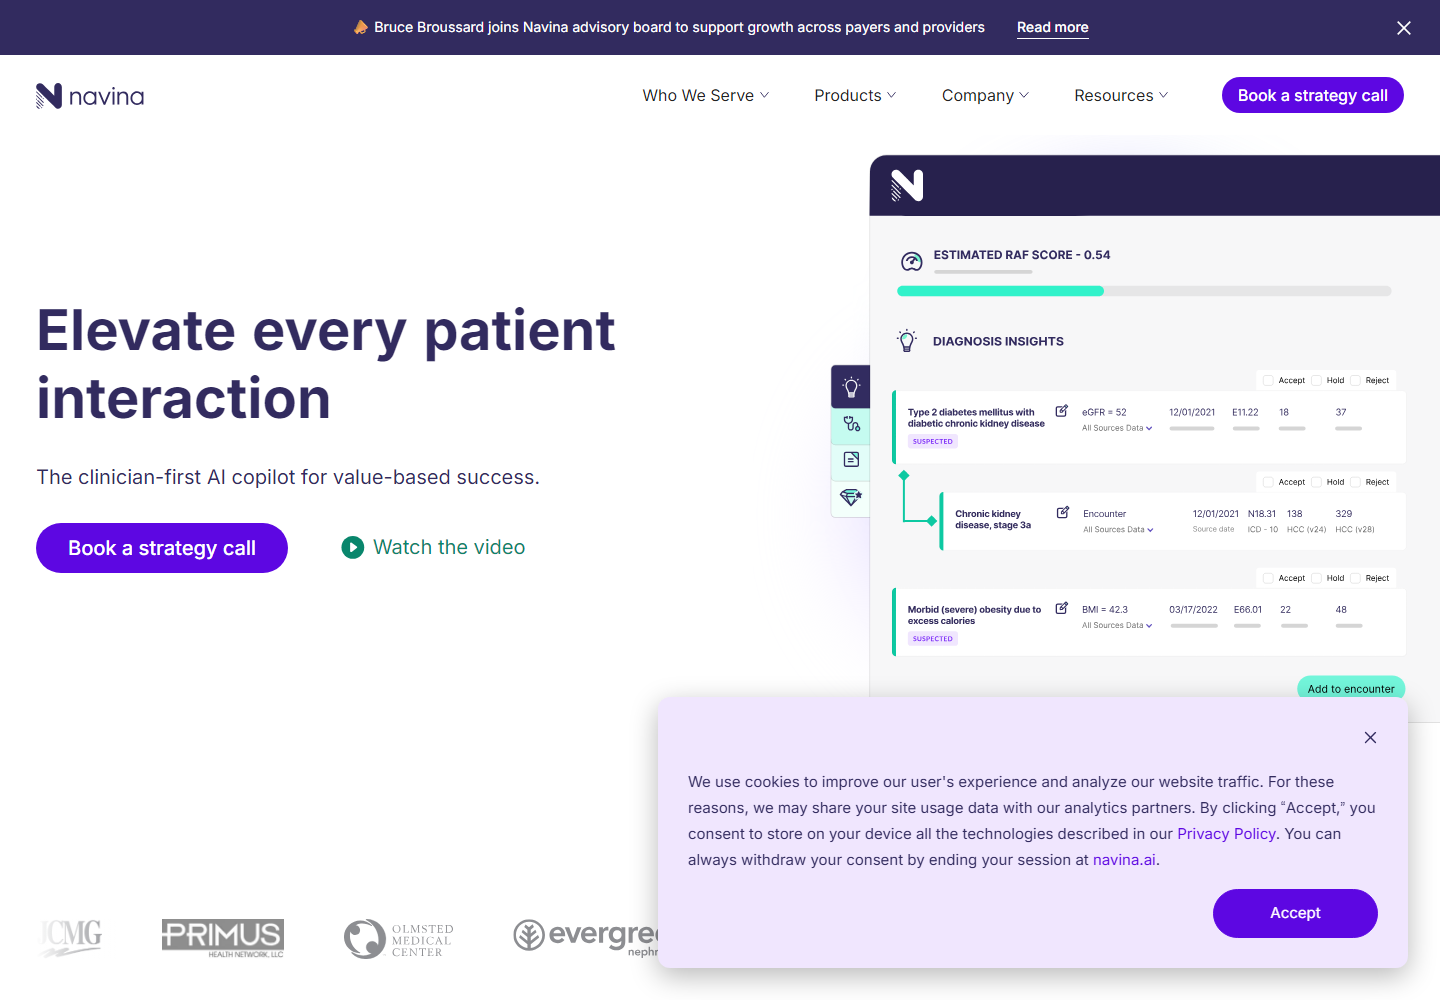Viewport: 1440px width, 1000px height.
Task: Click the ICD code E11.22
Action: pos(1245,412)
